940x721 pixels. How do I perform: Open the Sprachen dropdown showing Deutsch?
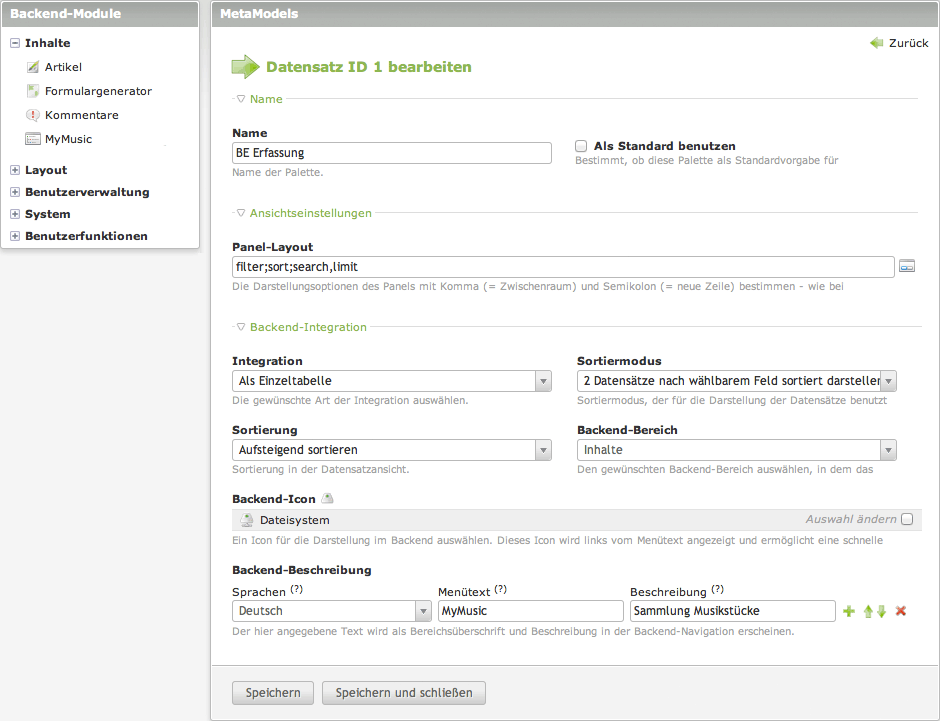point(331,611)
